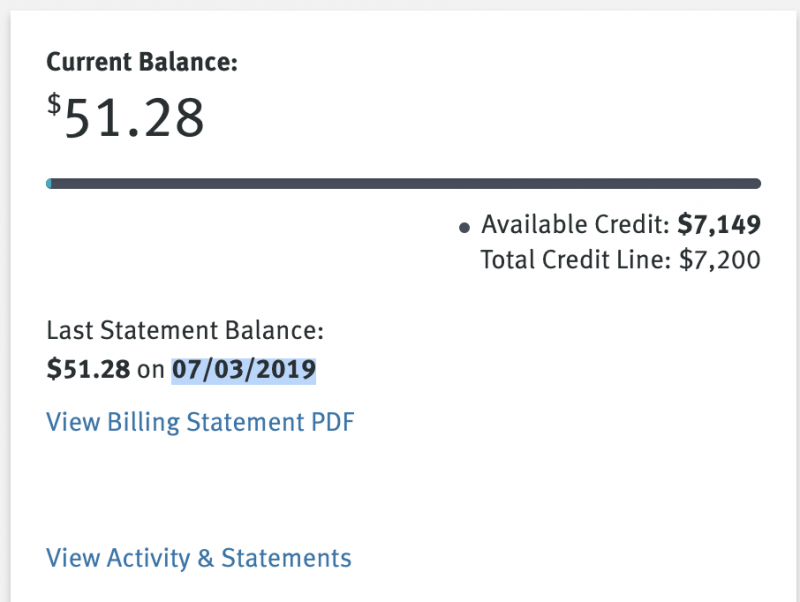The height and width of the screenshot is (602, 800).
Task: Select the bold $51.28 statement balance amount
Action: tap(88, 370)
